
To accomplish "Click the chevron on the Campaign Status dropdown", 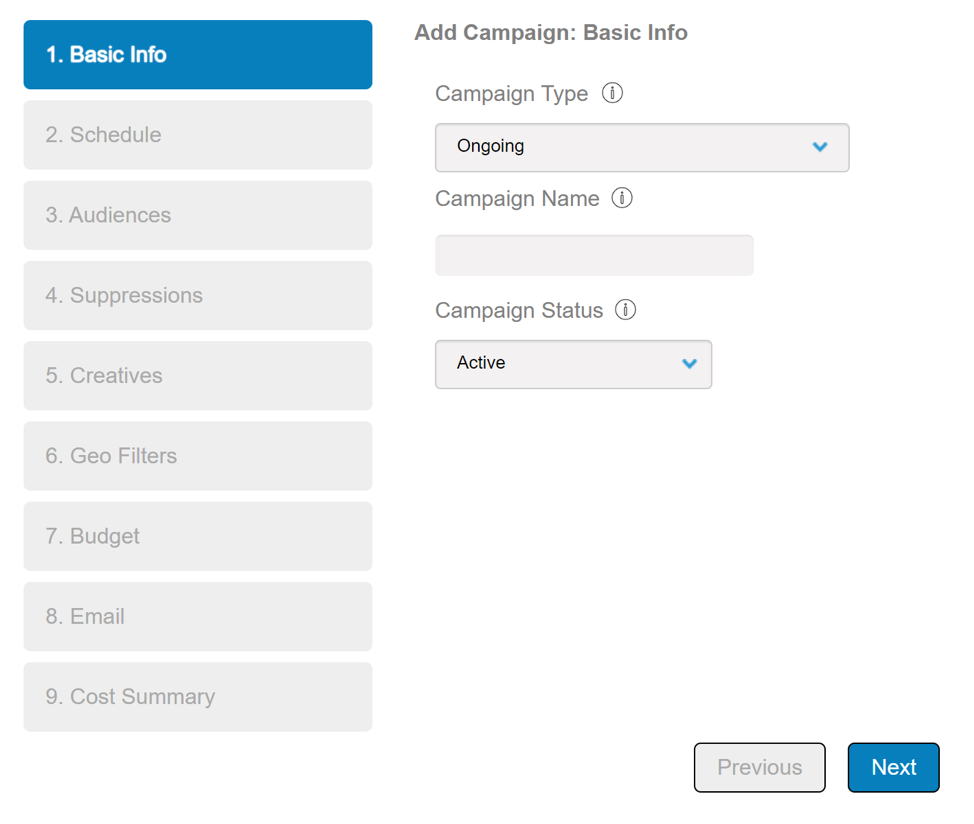I will (689, 364).
